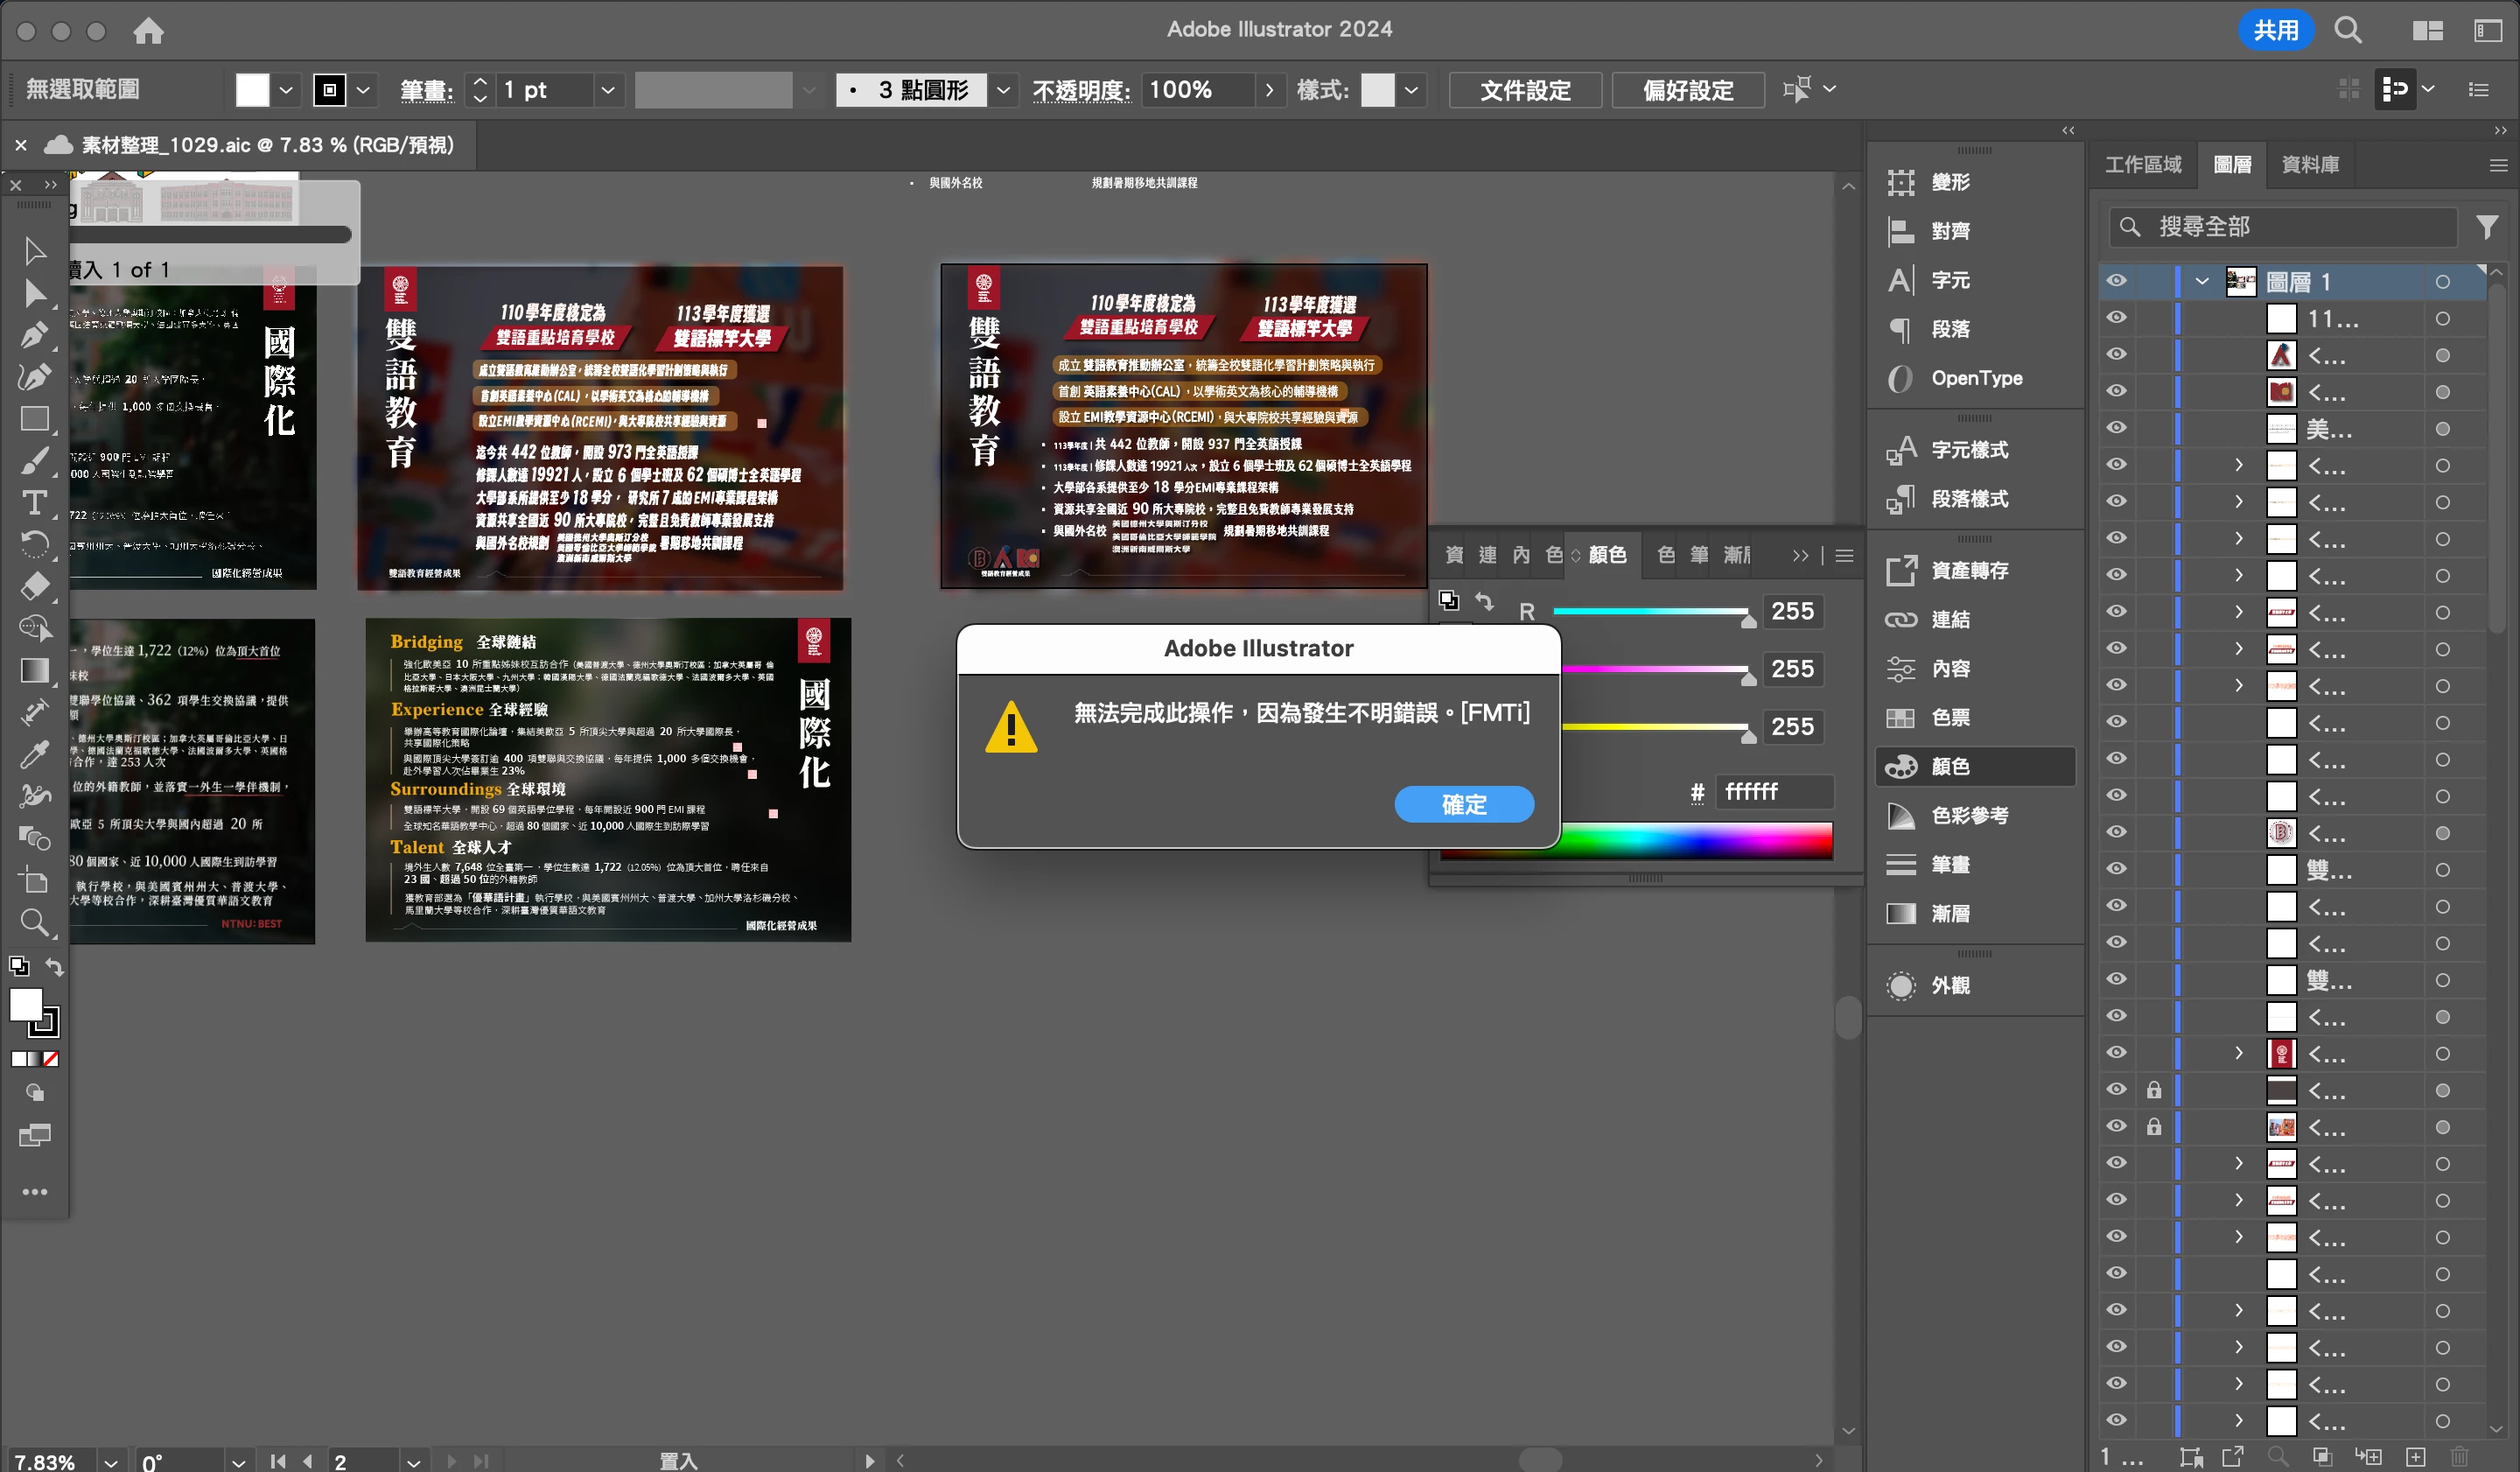2520x1472 pixels.
Task: Click the R channel slider
Action: click(1650, 612)
